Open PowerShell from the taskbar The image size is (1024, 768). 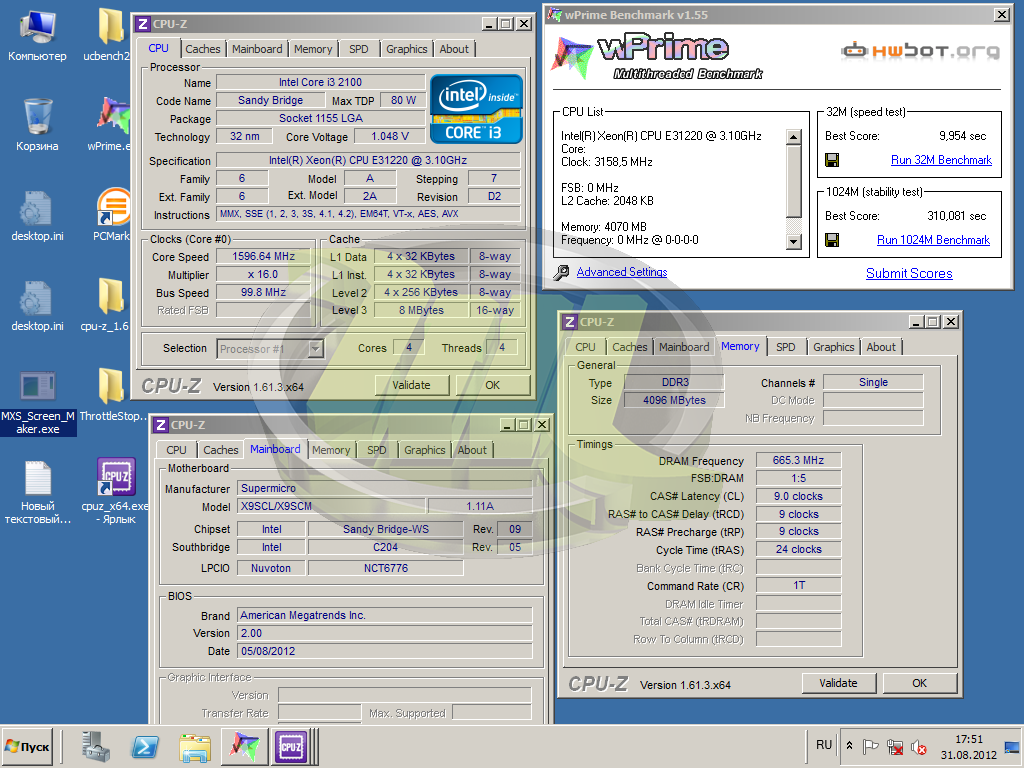[x=145, y=746]
